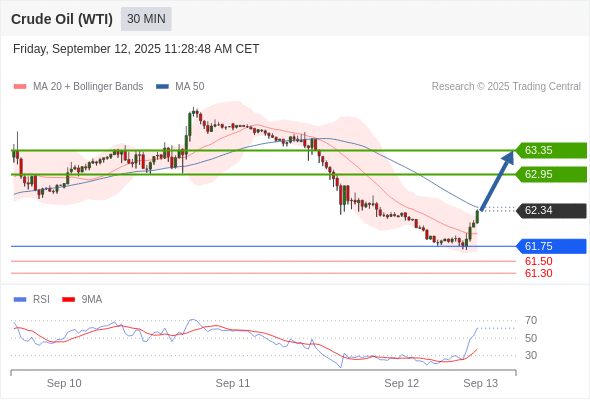
Task: Click the blue RSI legend swatch
Action: tap(20, 300)
